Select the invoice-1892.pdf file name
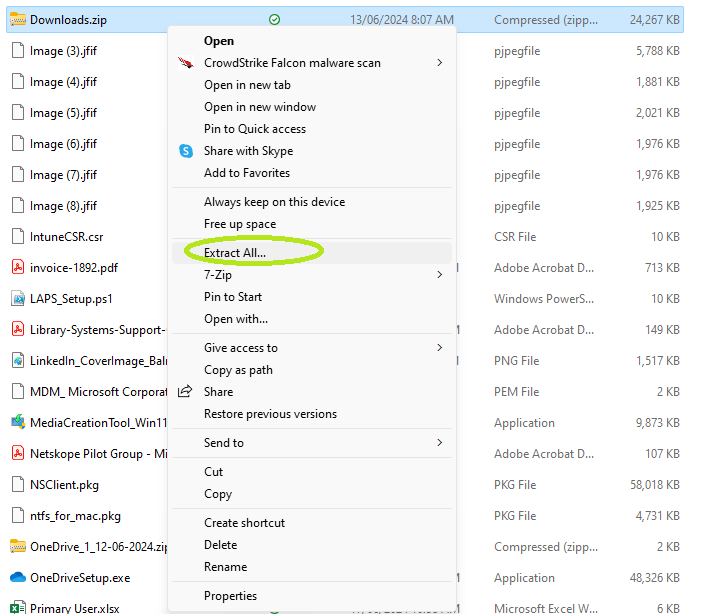This screenshot has height=614, width=714. click(74, 268)
